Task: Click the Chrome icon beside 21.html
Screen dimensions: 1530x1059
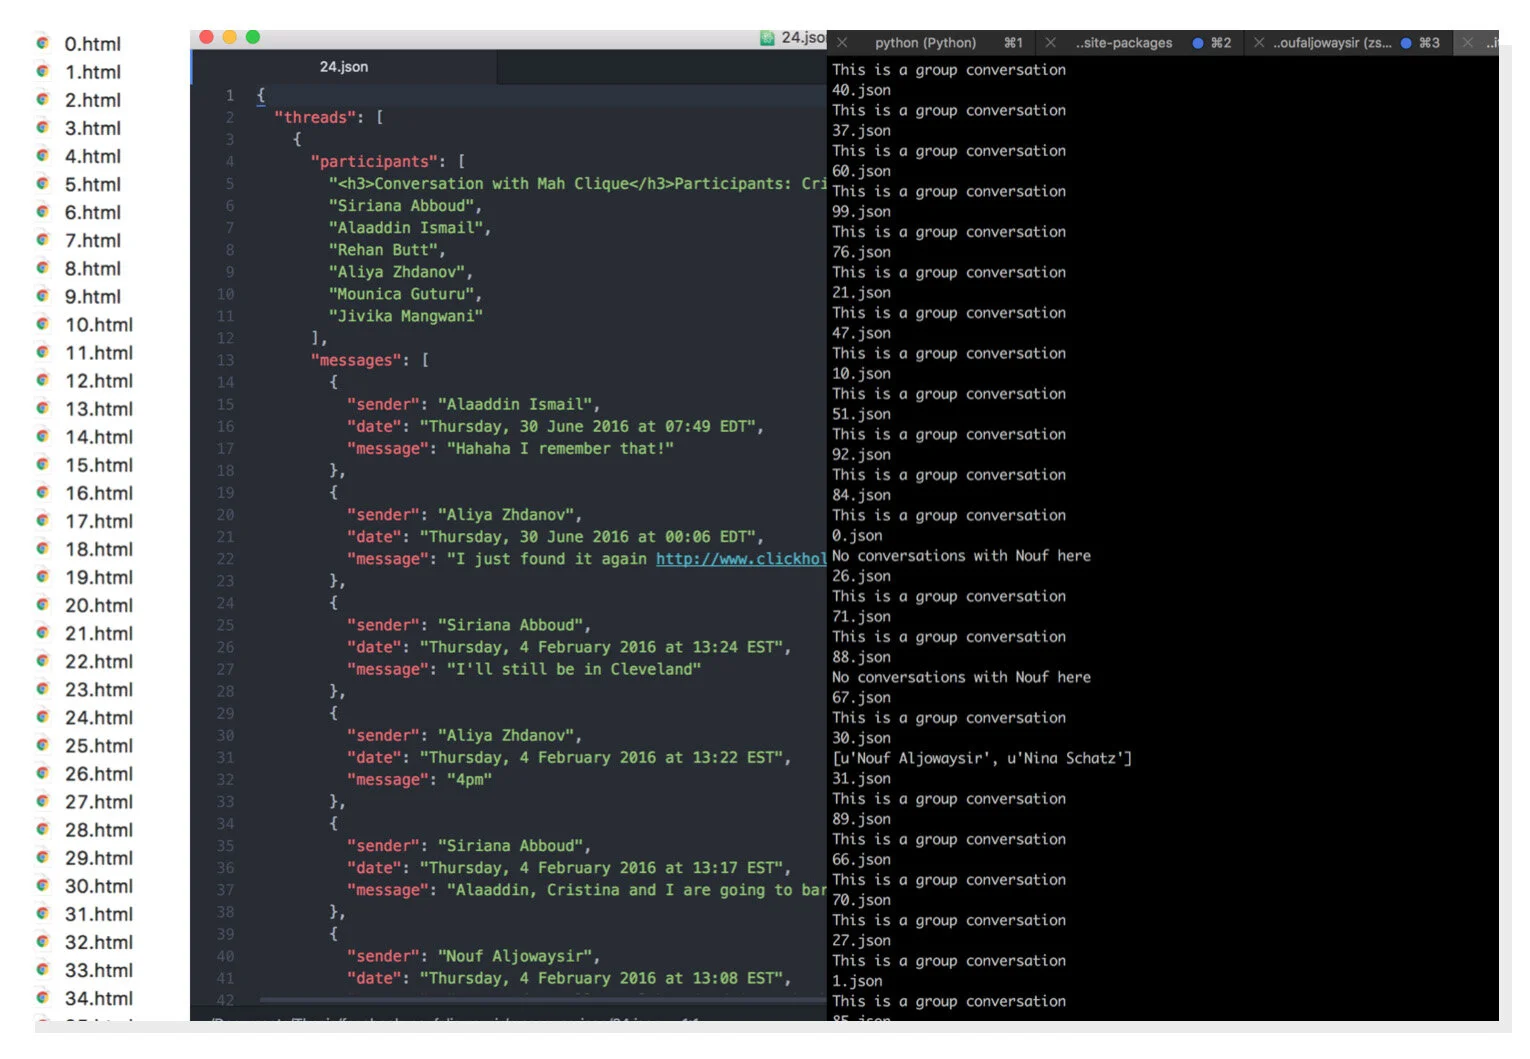Action: coord(43,632)
